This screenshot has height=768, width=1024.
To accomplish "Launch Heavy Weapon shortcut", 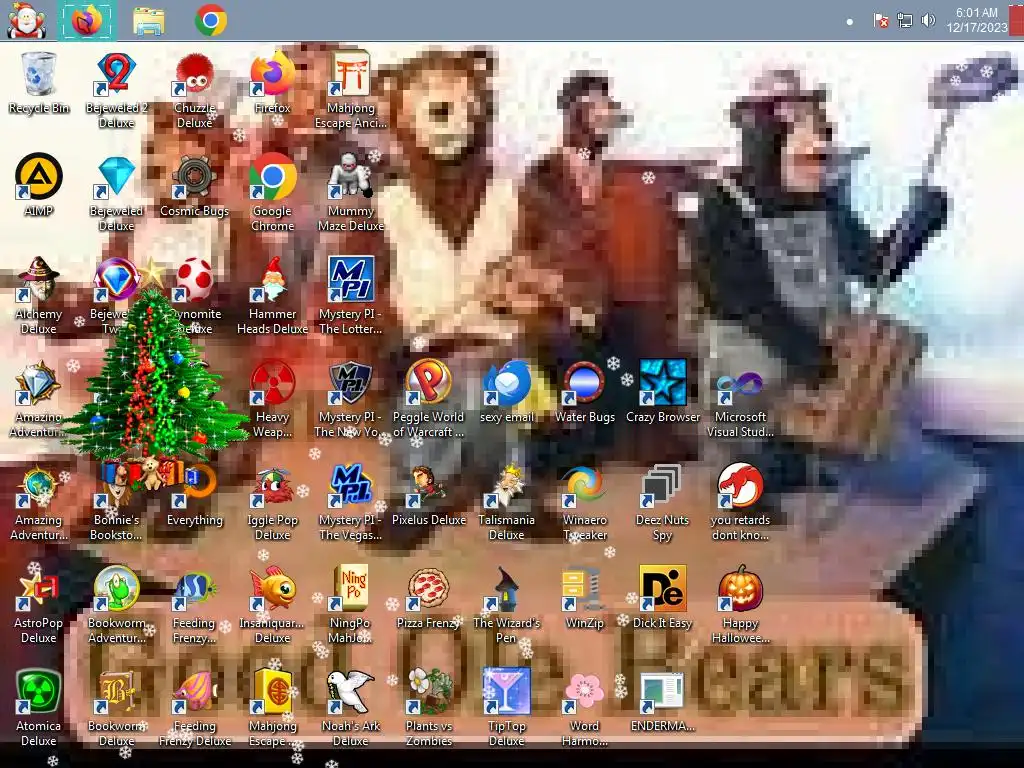I will [272, 398].
